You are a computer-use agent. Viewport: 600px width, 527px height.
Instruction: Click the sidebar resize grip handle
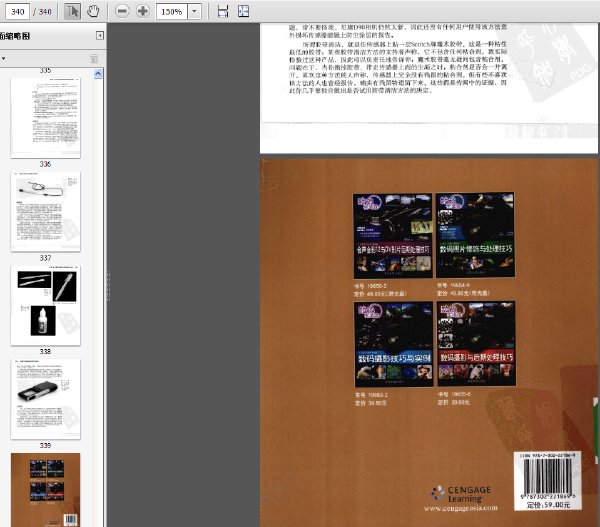(108, 286)
